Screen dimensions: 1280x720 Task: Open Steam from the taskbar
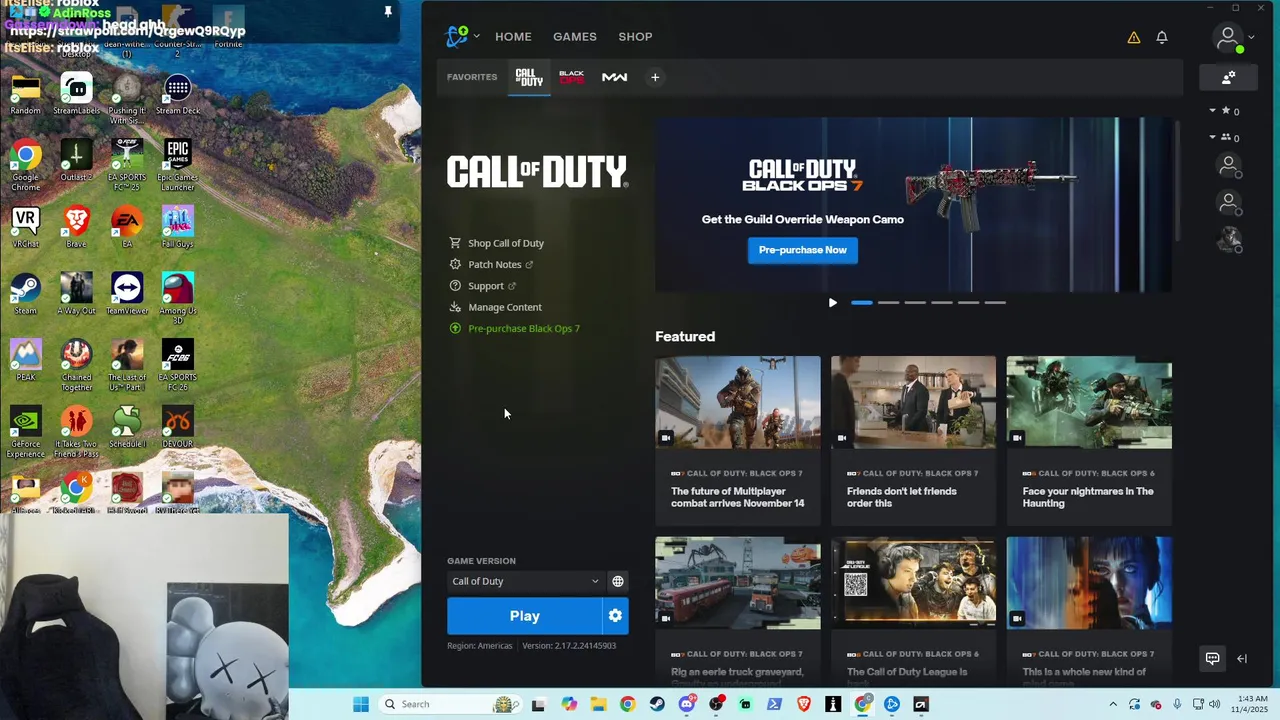[x=657, y=704]
